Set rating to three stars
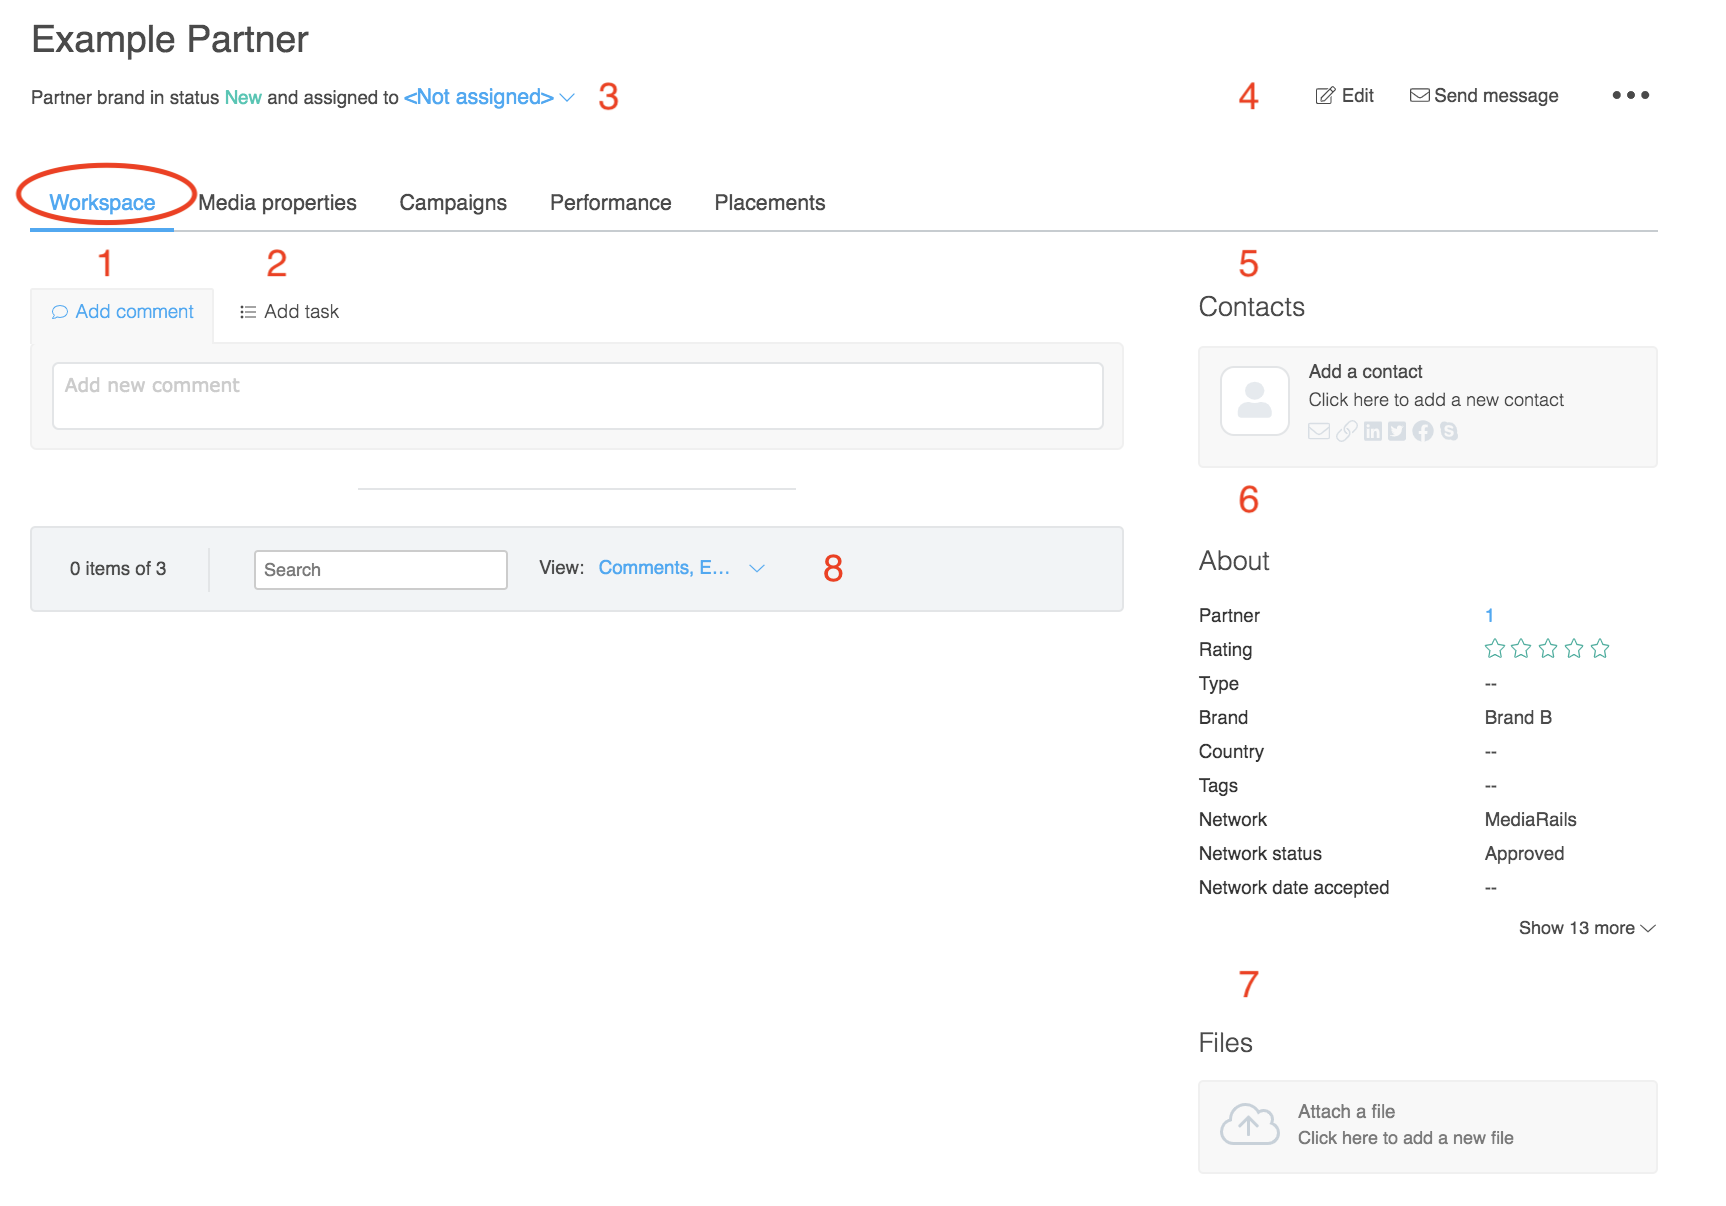The height and width of the screenshot is (1206, 1726). pyautogui.click(x=1548, y=649)
